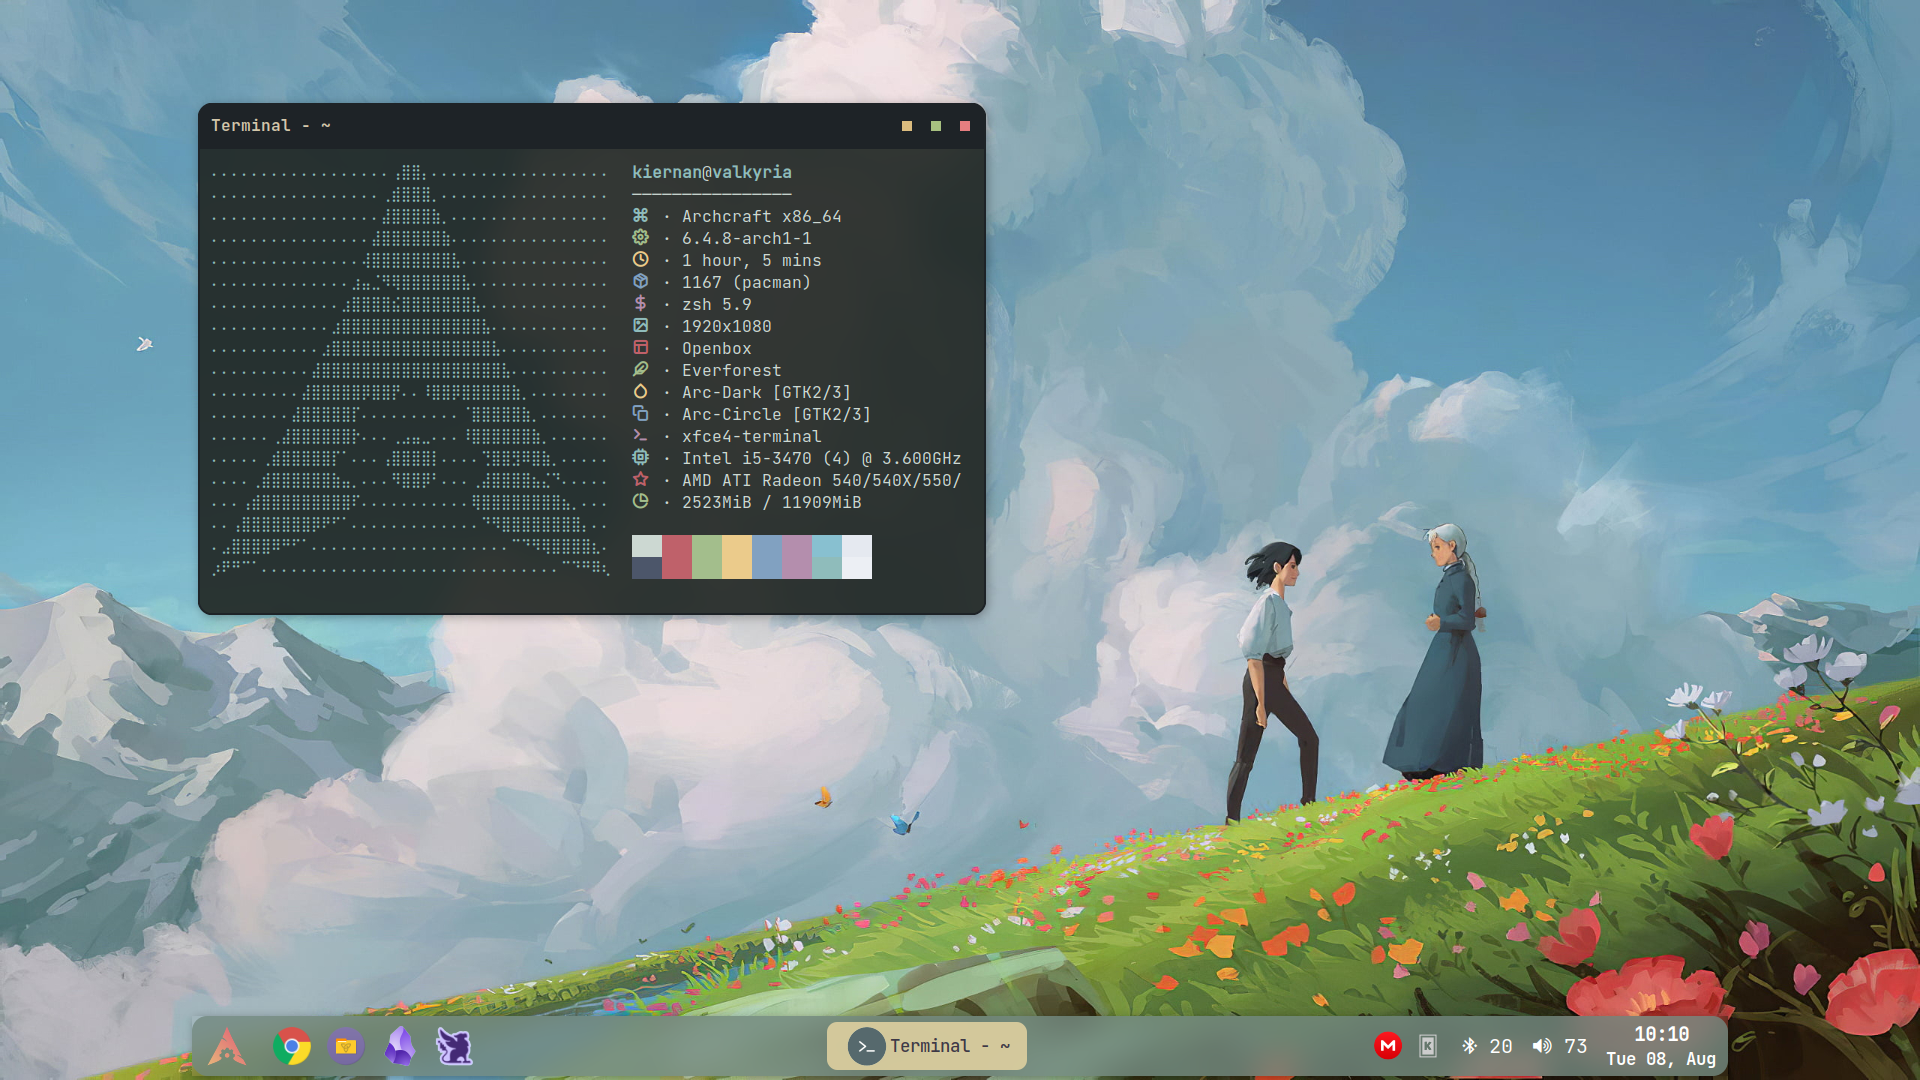Click the terminal prompt icon on the taskbar button

866,1046
